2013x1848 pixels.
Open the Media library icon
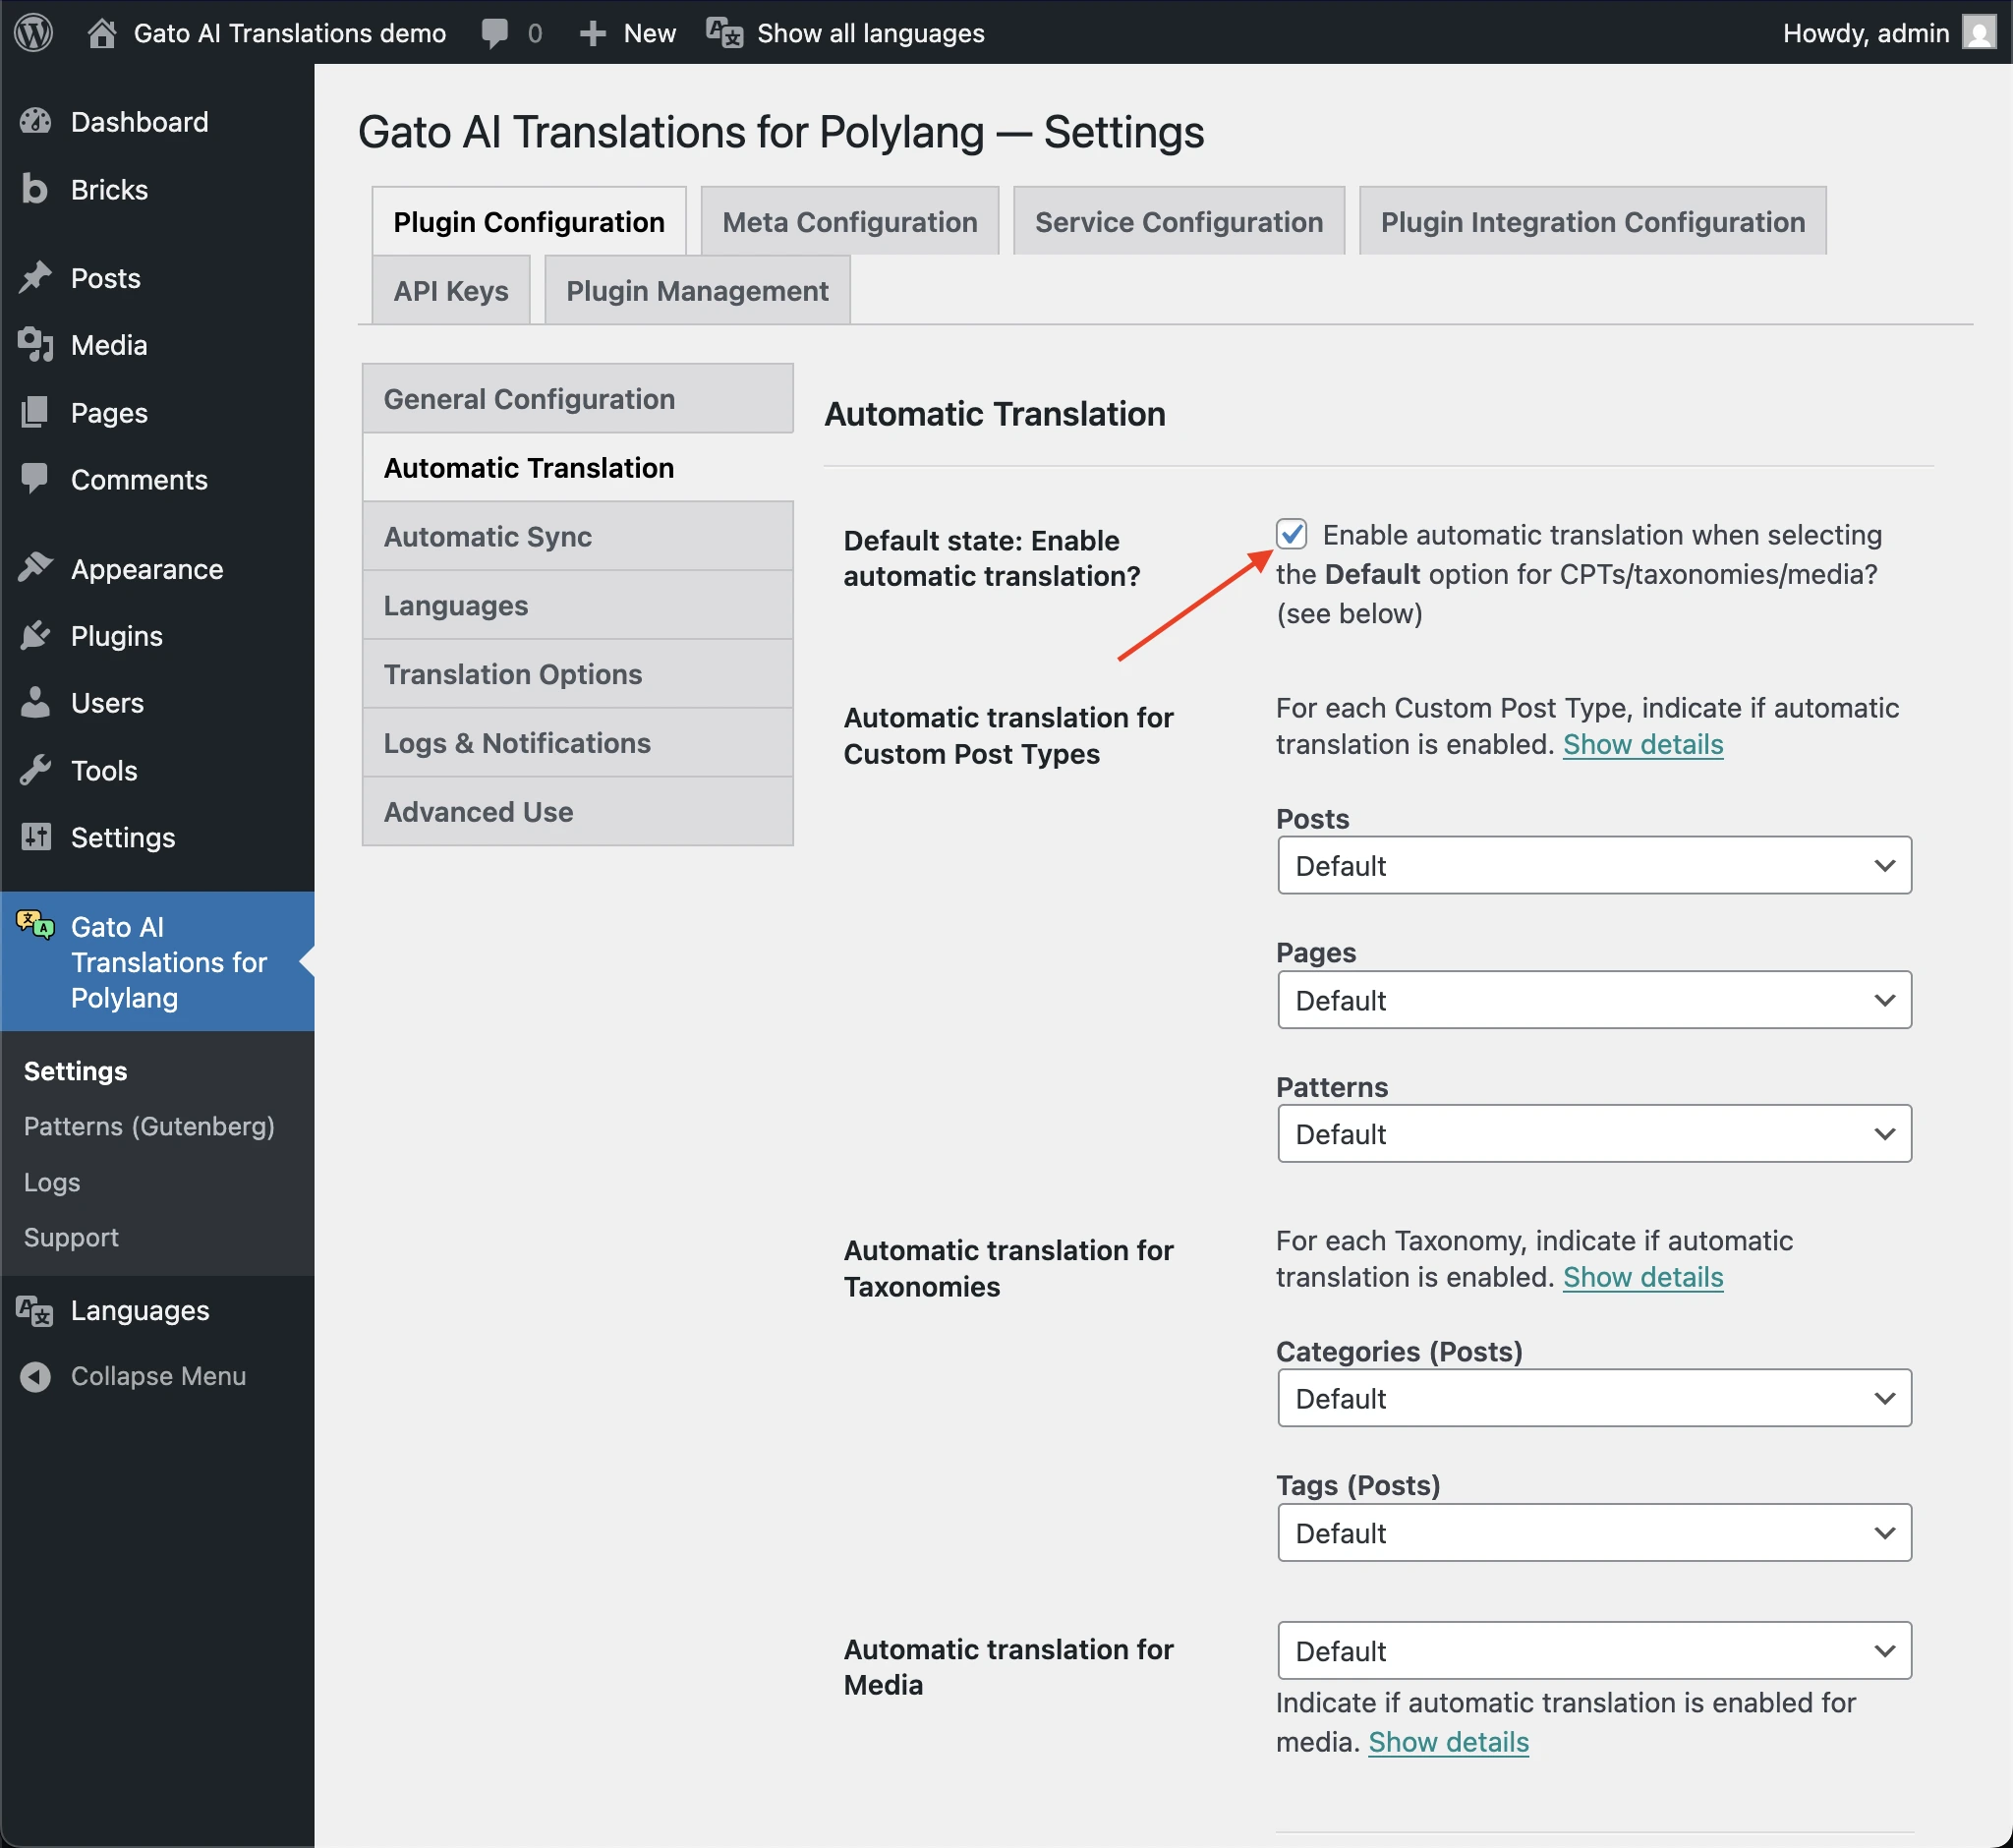(x=35, y=344)
